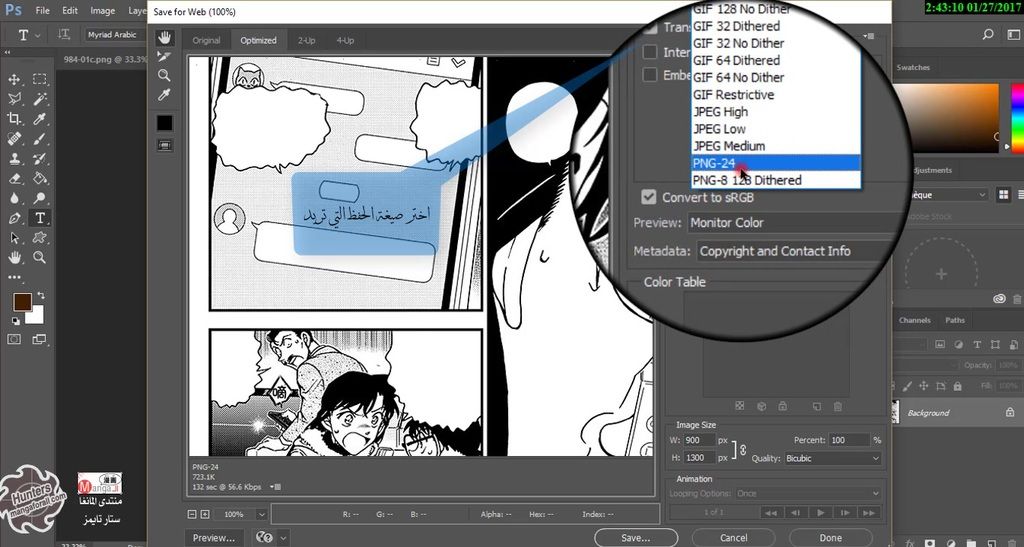Select the Path Selection tool

pyautogui.click(x=14, y=238)
